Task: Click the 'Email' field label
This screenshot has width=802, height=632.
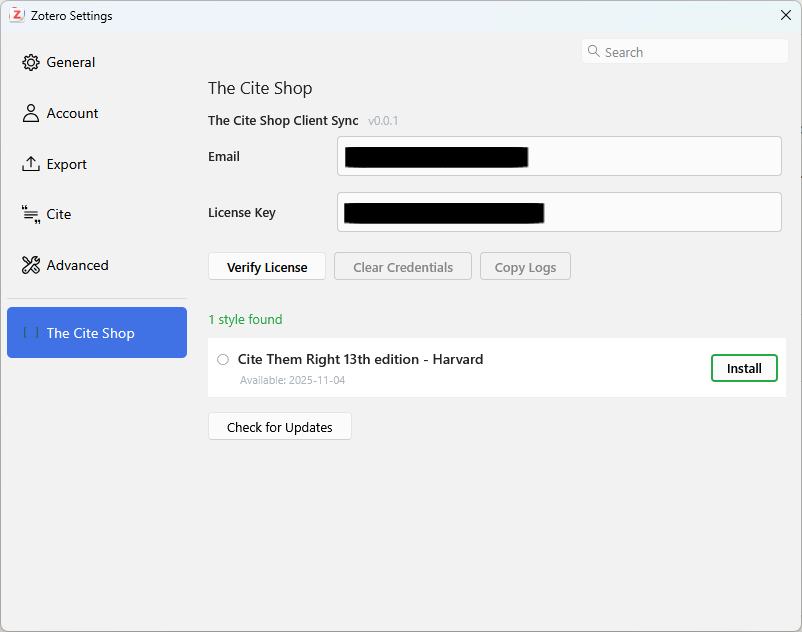Action: (224, 156)
